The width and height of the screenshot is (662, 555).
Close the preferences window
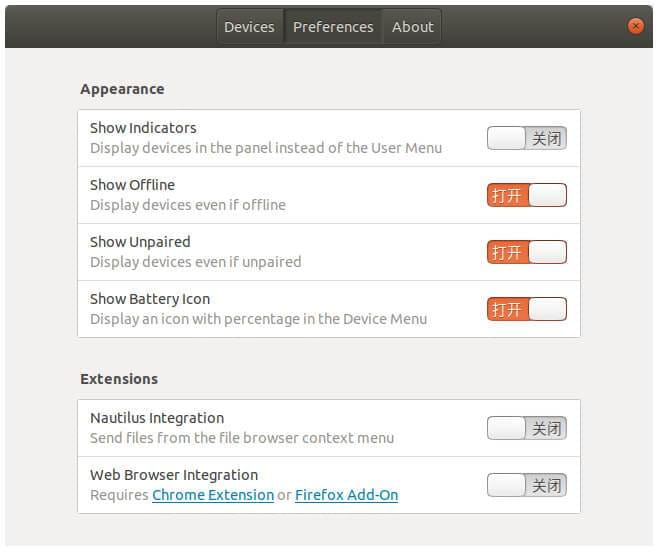pos(636,26)
